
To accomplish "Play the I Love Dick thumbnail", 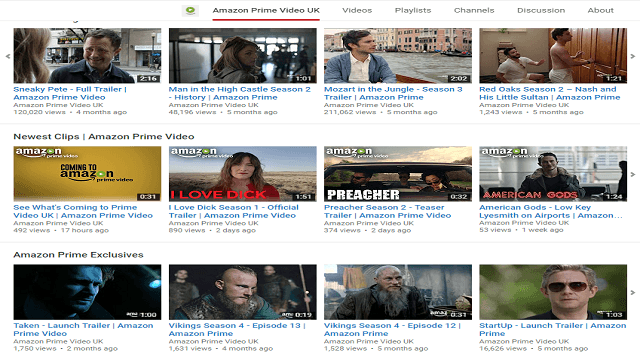I will coord(242,173).
